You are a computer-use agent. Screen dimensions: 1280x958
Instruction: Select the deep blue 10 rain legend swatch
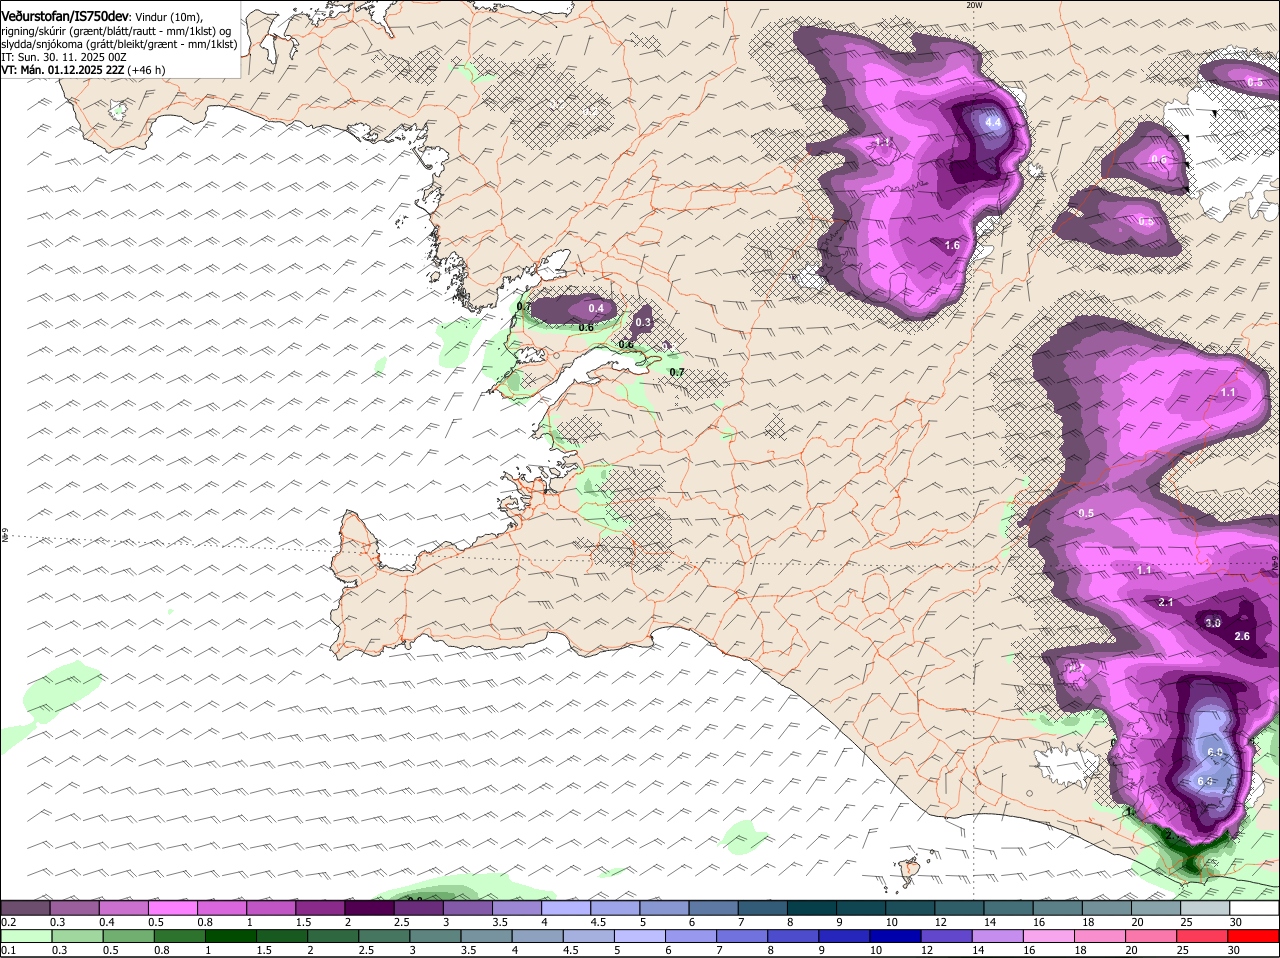[x=896, y=937]
